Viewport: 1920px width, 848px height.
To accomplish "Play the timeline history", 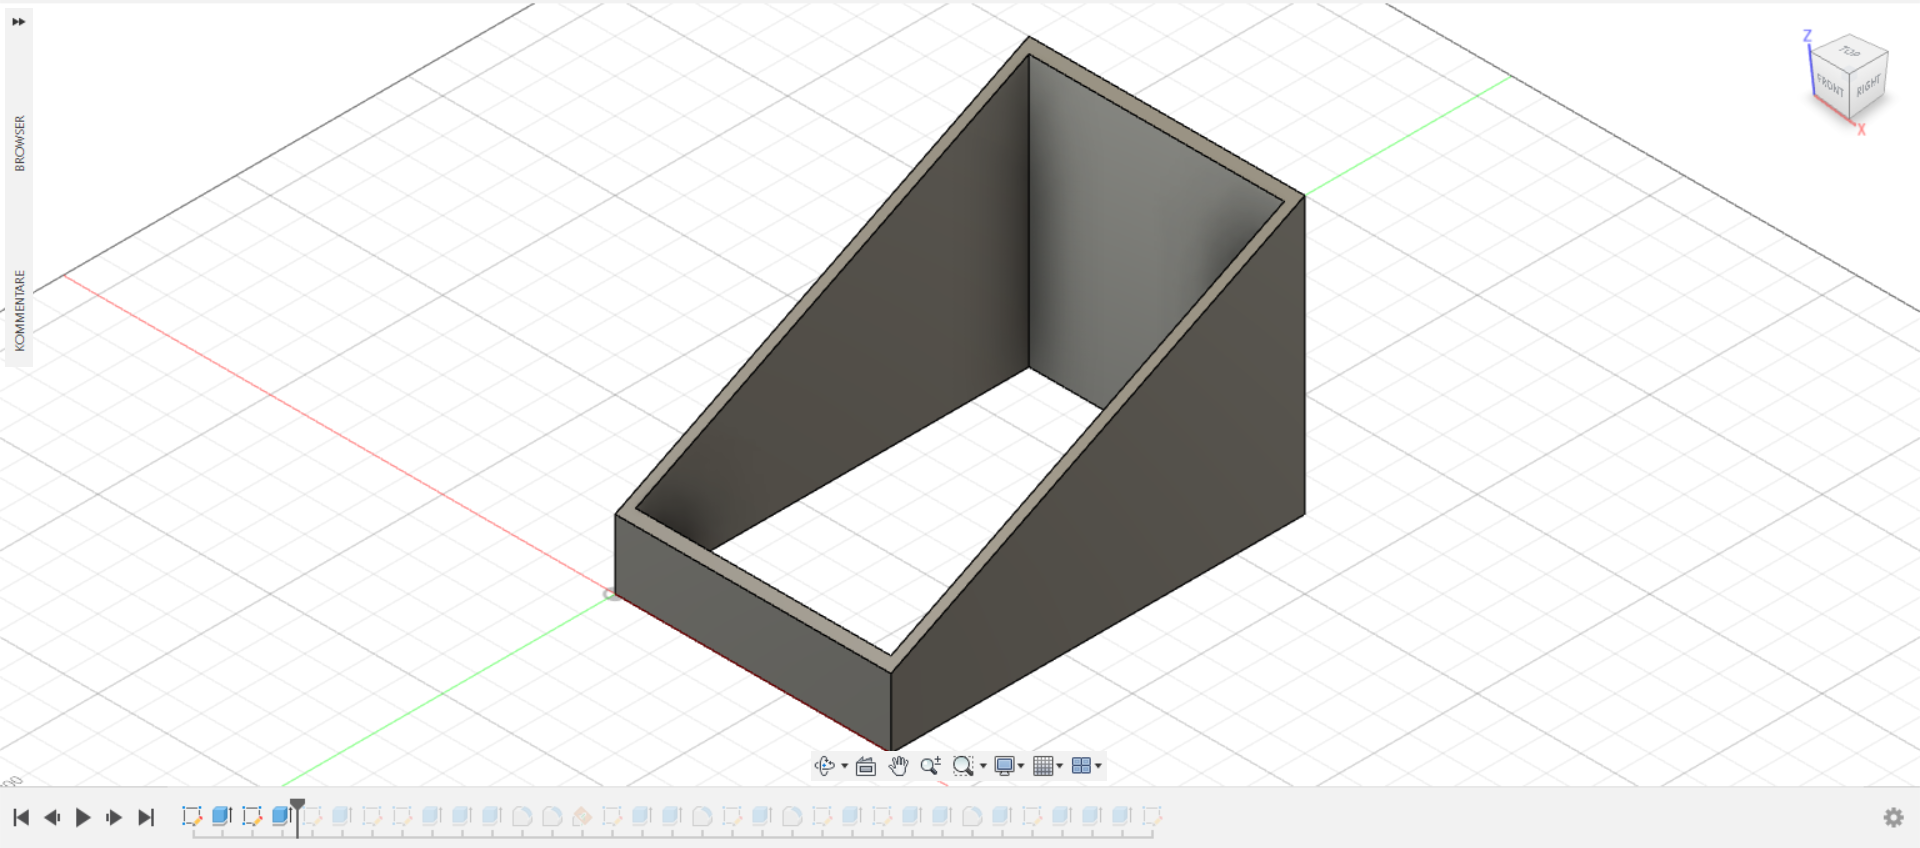I will [x=83, y=817].
